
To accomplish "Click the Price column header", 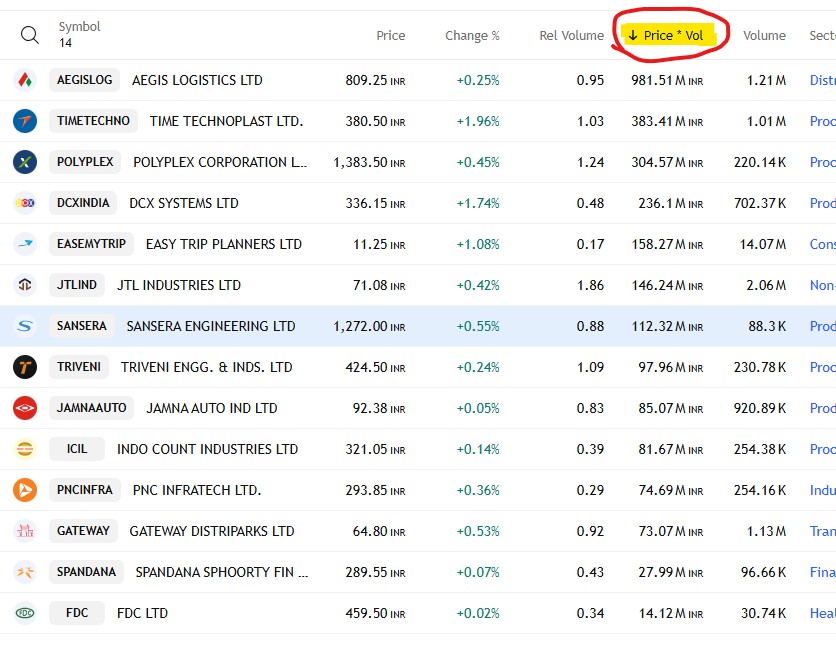I will coord(391,36).
